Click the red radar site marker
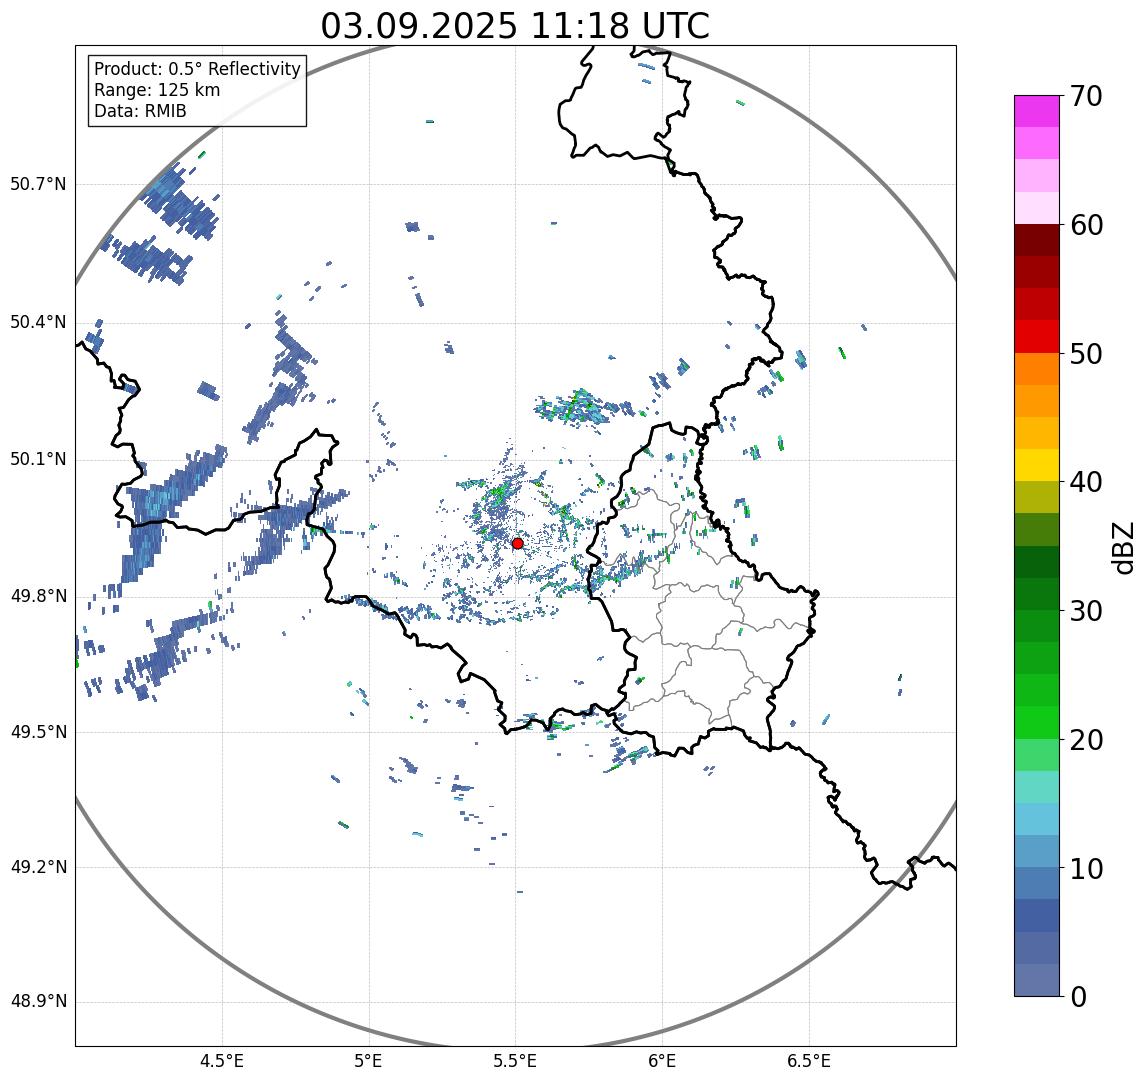The height and width of the screenshot is (1081, 1148). [x=518, y=543]
